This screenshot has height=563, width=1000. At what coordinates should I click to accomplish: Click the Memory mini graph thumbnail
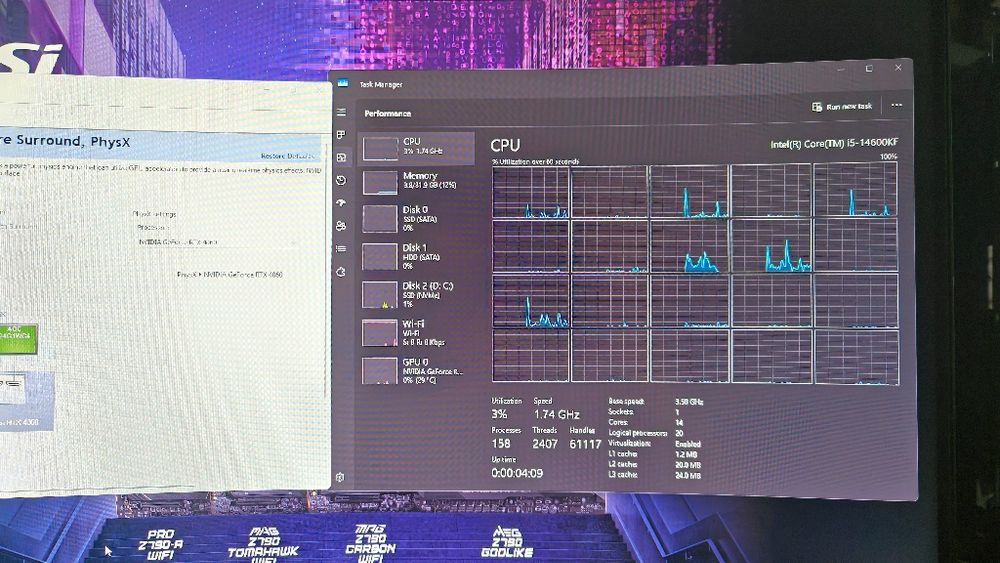380,183
